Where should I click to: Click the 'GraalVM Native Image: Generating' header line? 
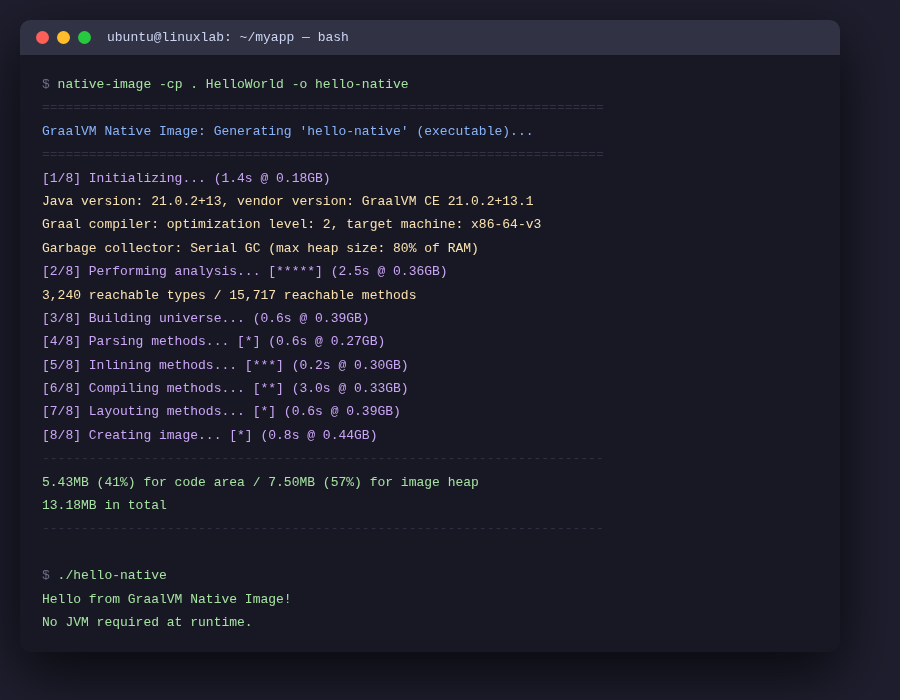287,131
